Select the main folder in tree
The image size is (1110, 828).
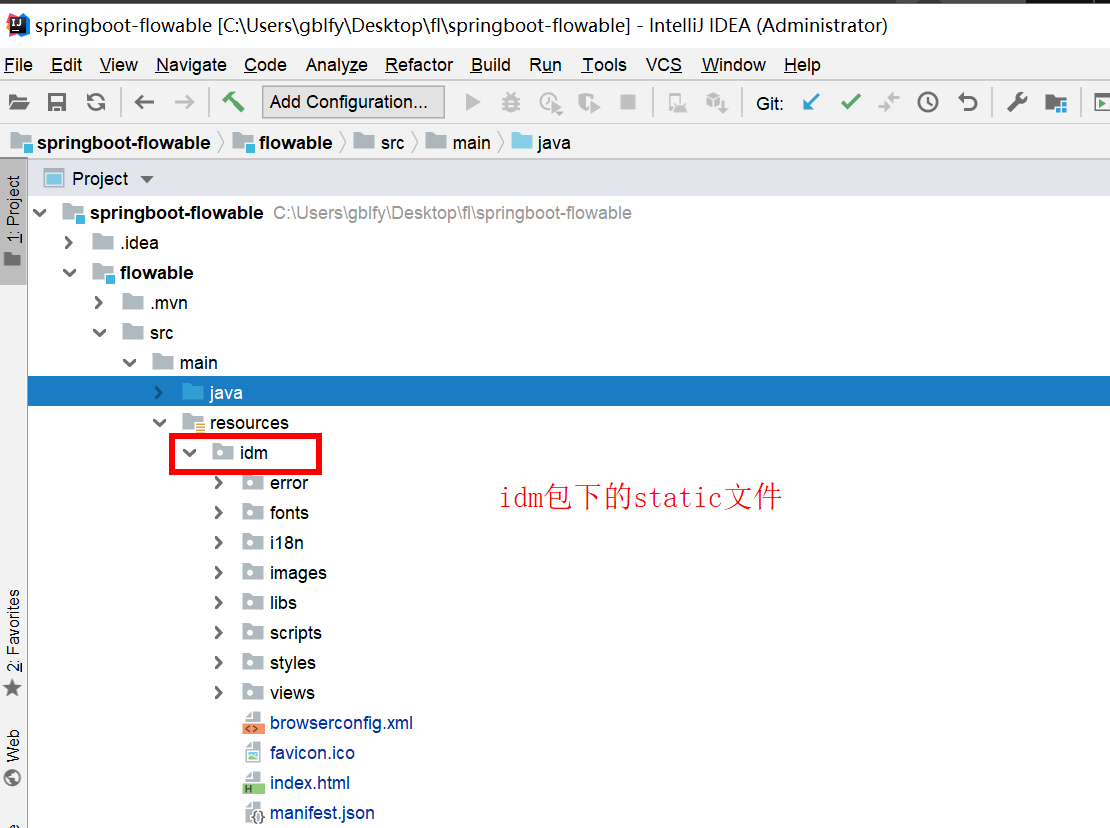(x=198, y=363)
